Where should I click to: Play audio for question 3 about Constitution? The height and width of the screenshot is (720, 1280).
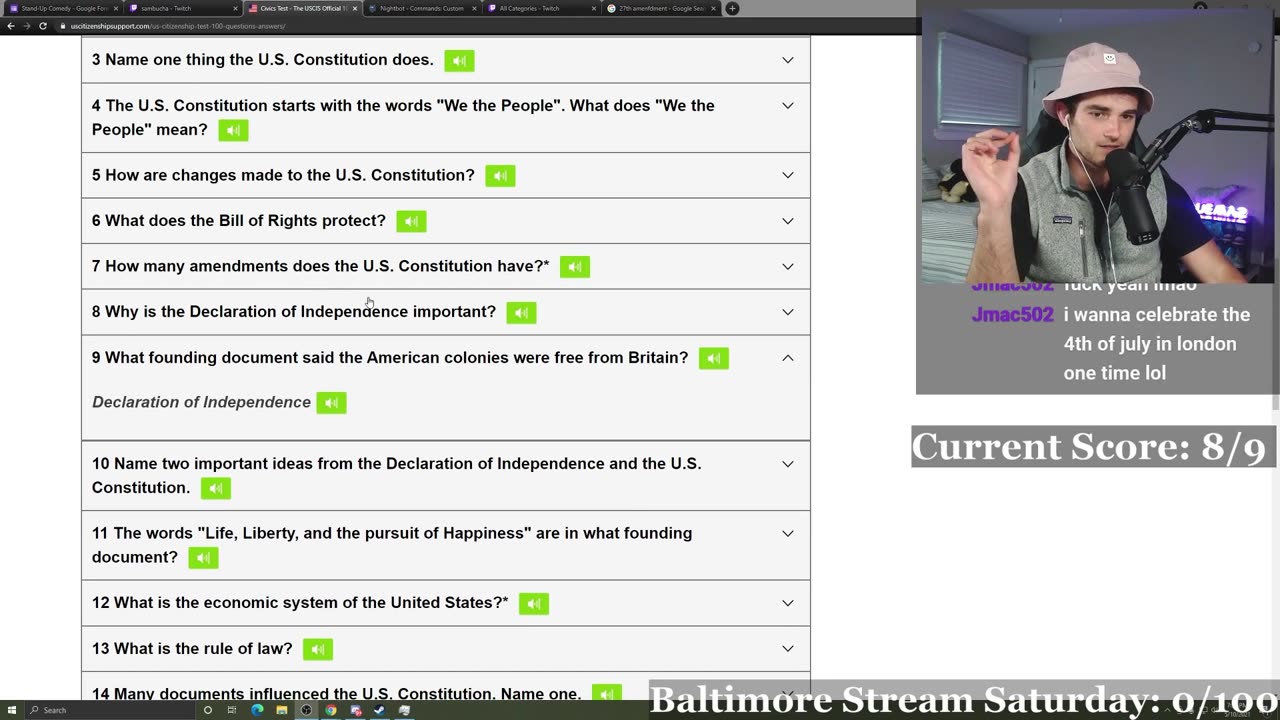459,60
